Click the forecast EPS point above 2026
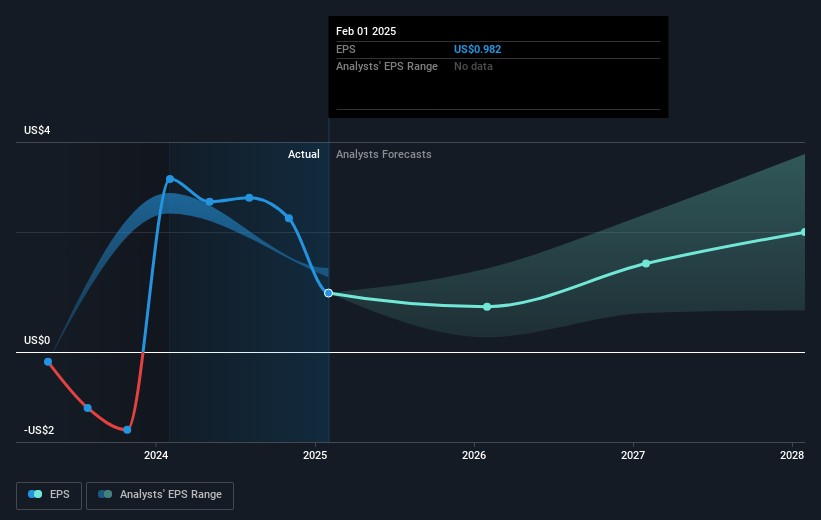 [x=487, y=307]
